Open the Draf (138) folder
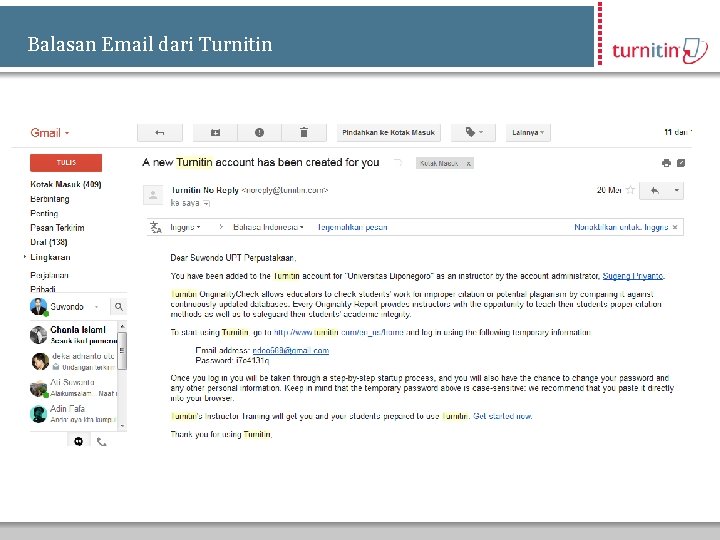Image resolution: width=720 pixels, height=540 pixels. click(49, 242)
